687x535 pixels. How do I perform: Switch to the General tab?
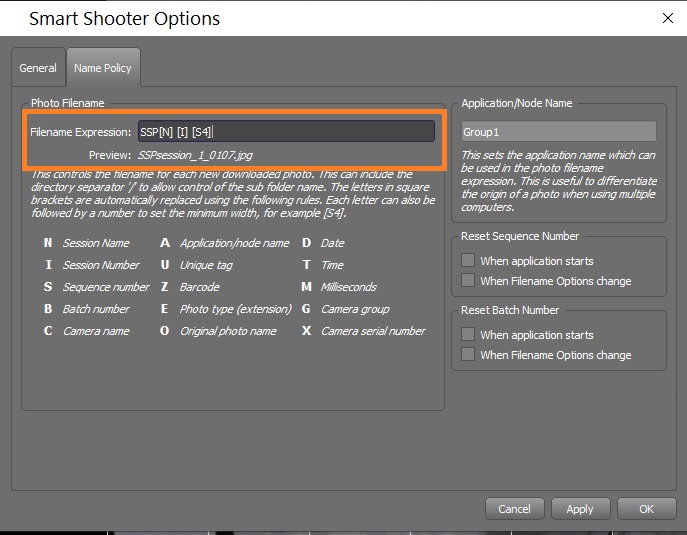coord(38,68)
